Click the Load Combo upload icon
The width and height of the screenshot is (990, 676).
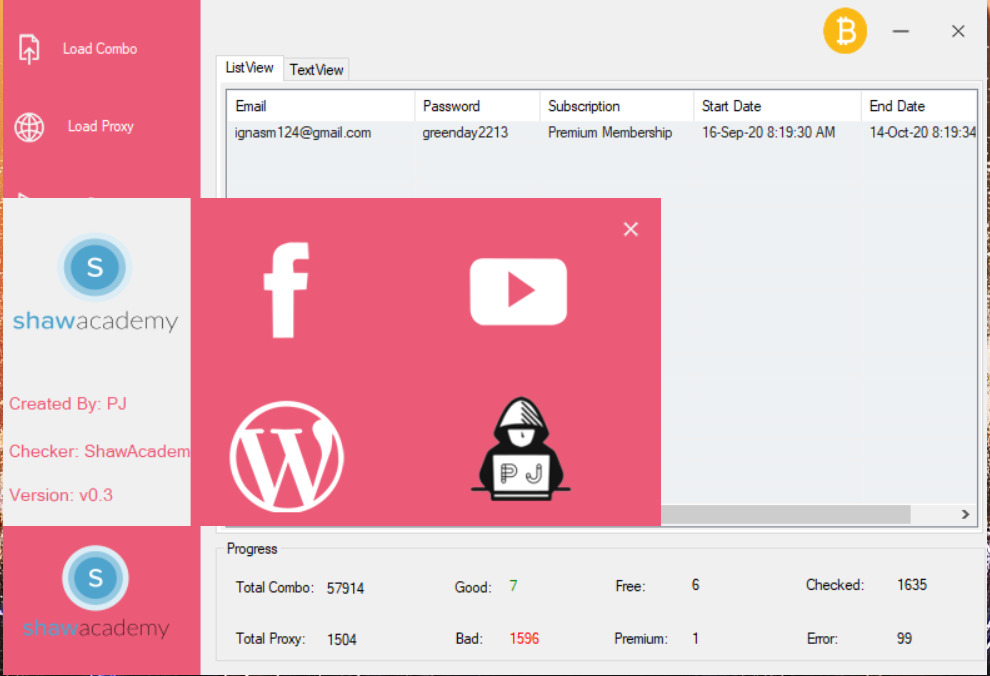coord(29,49)
